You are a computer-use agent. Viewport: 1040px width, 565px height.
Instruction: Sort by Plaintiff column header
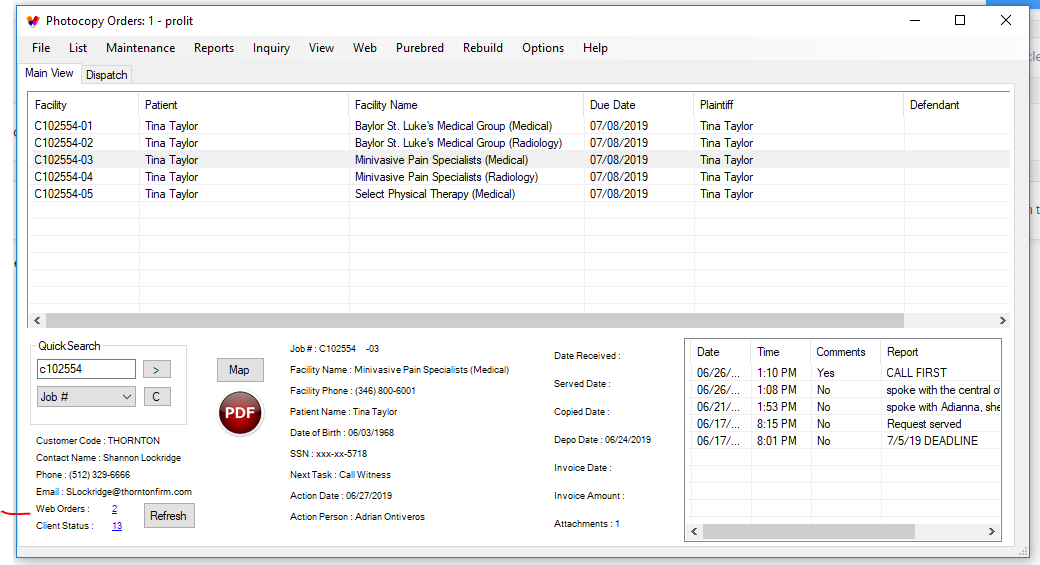tap(799, 105)
